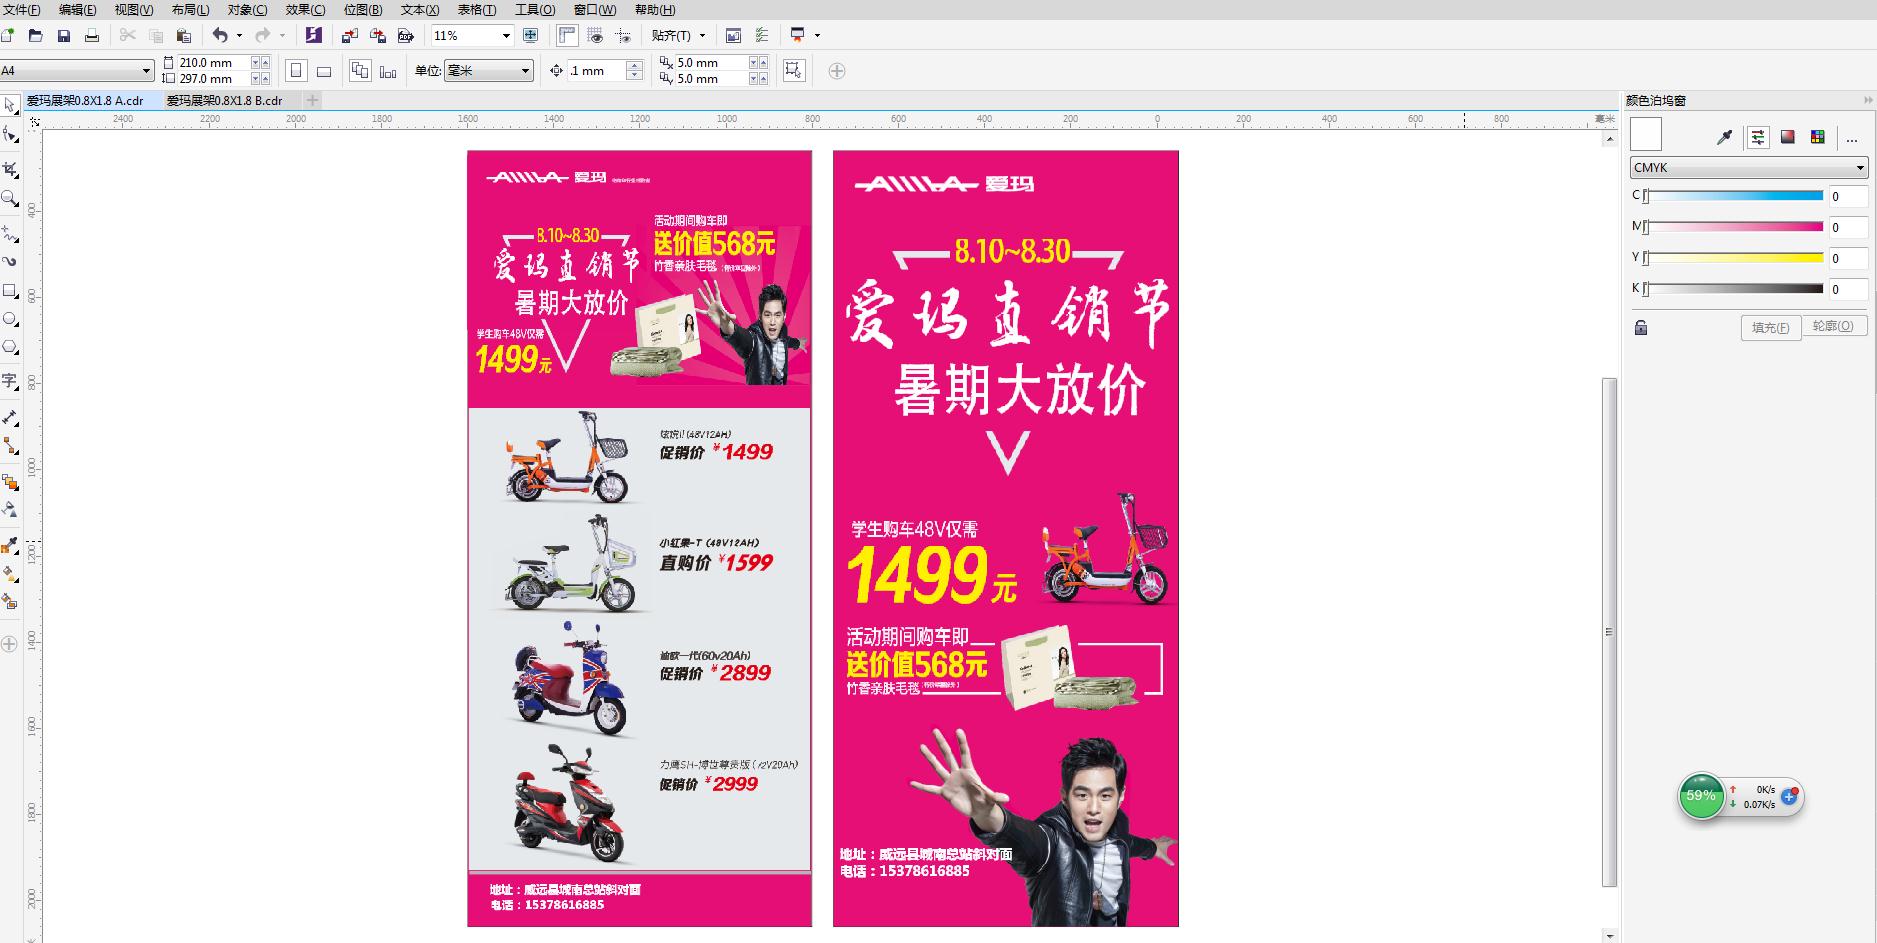Click the Open file folder icon
The height and width of the screenshot is (943, 1877).
coord(36,35)
